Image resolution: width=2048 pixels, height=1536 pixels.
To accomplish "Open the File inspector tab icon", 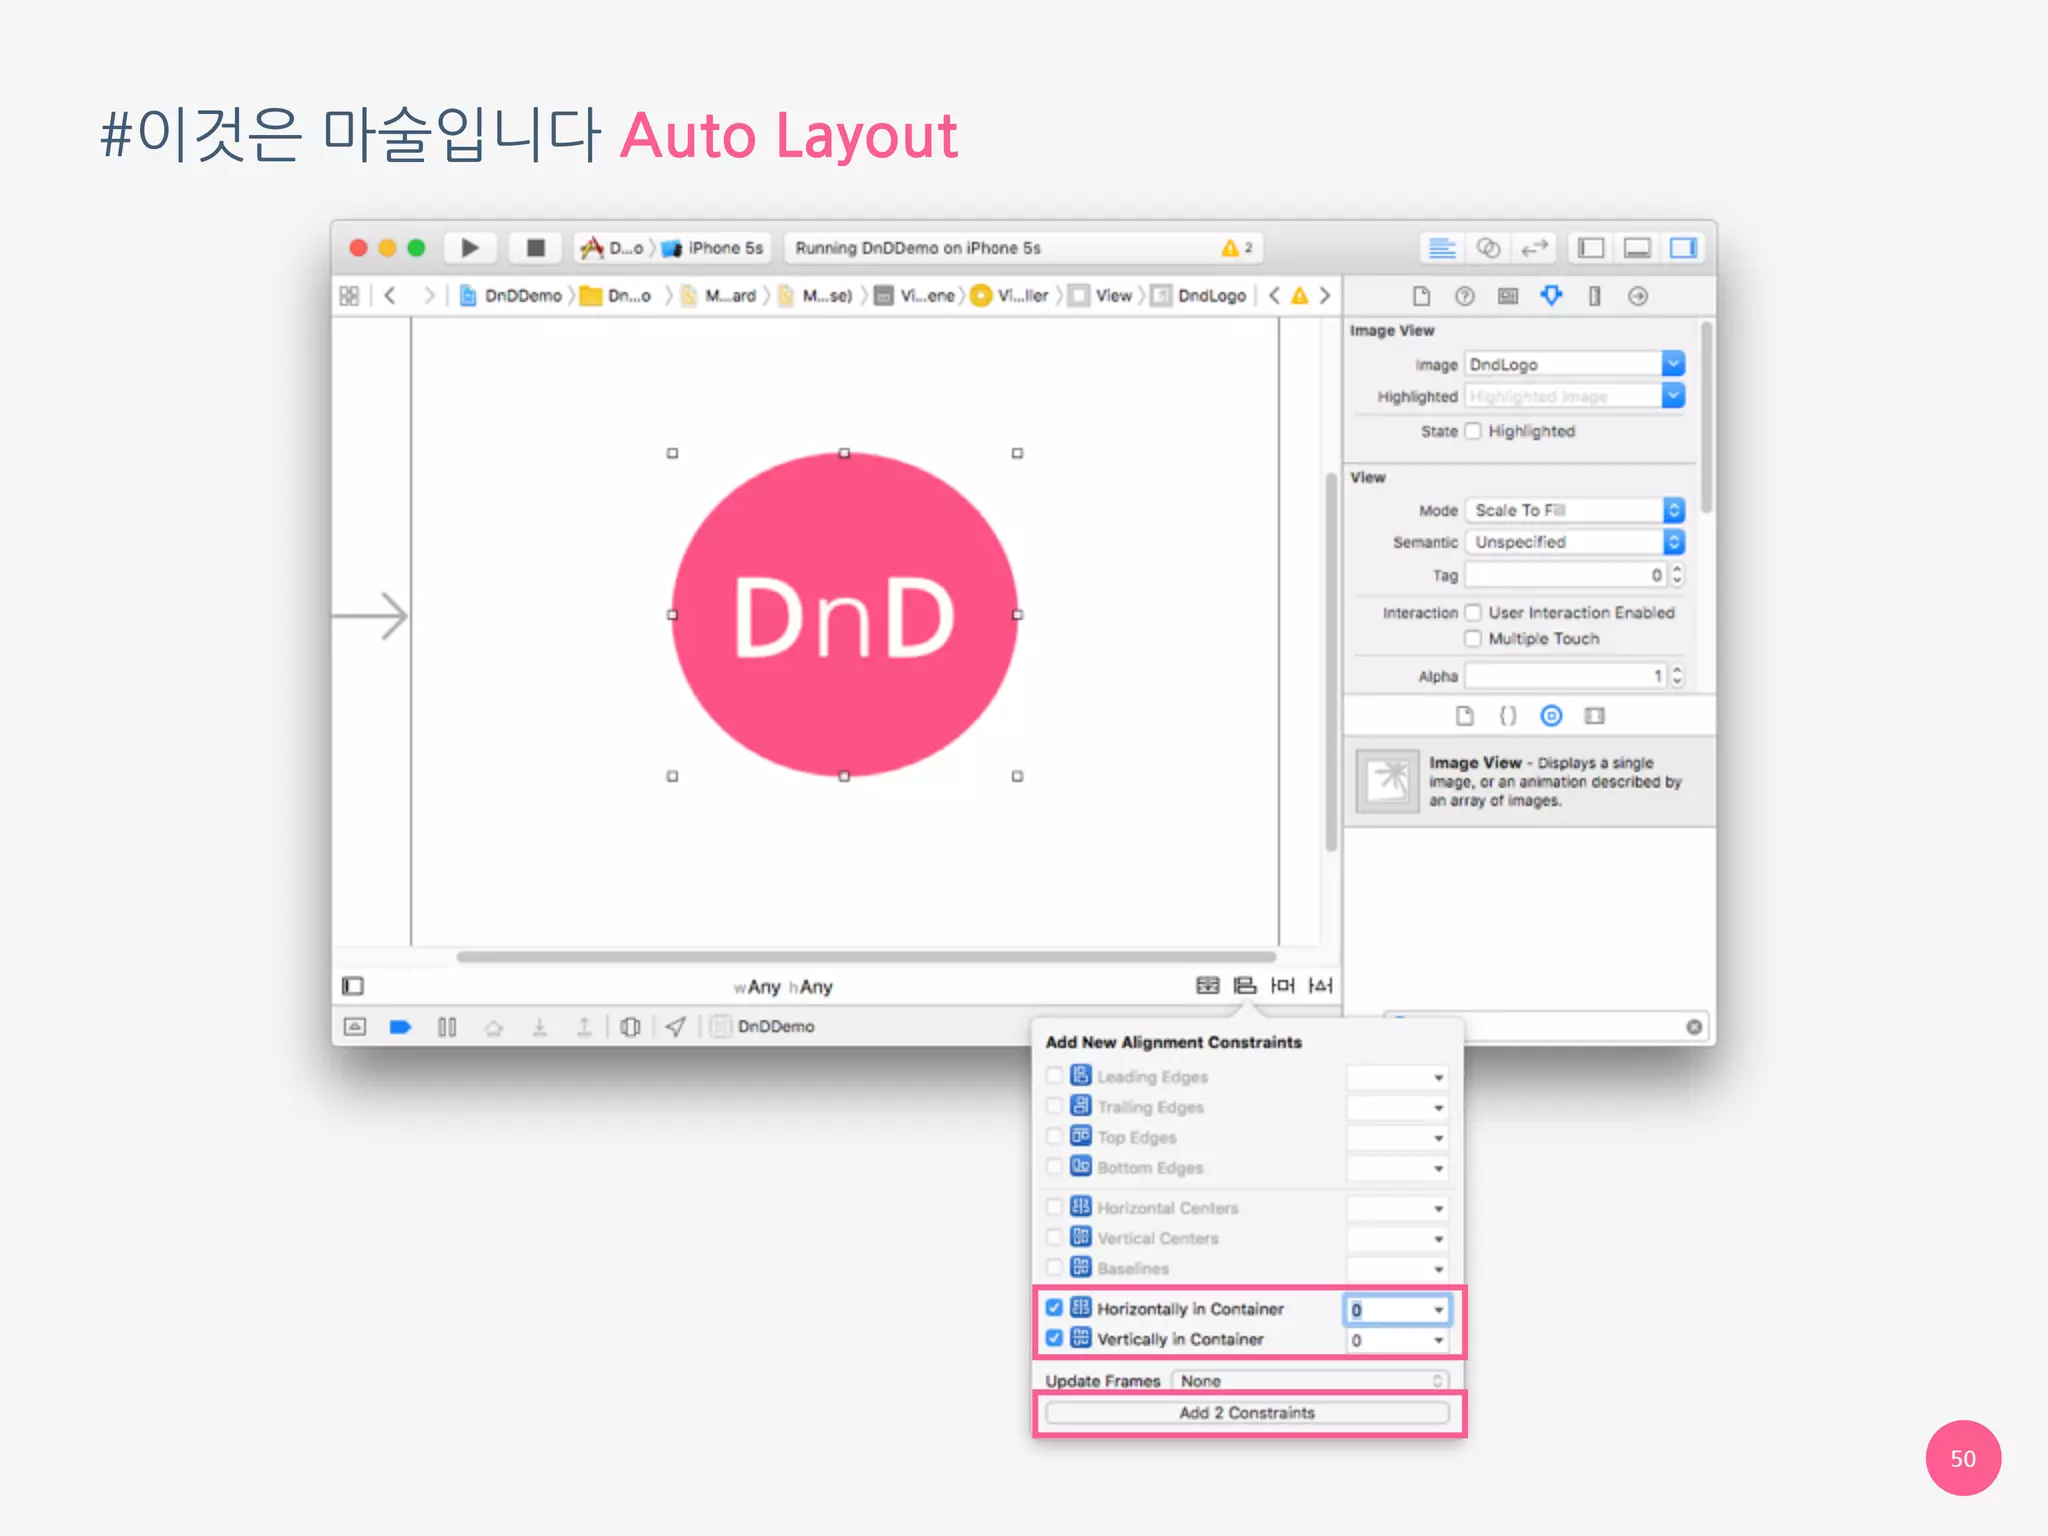I will (x=1421, y=296).
